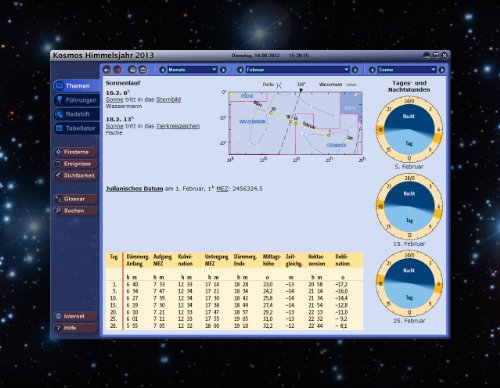Go to next entry beside Monate dropdown

223,70
